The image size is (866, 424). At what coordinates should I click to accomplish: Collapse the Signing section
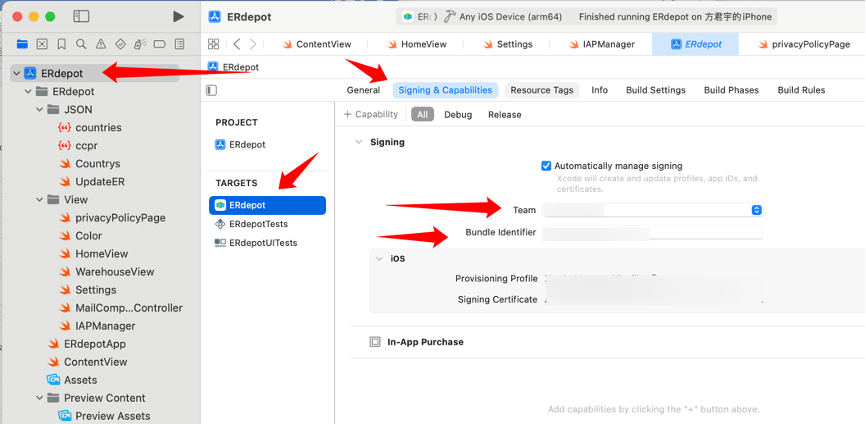click(359, 142)
